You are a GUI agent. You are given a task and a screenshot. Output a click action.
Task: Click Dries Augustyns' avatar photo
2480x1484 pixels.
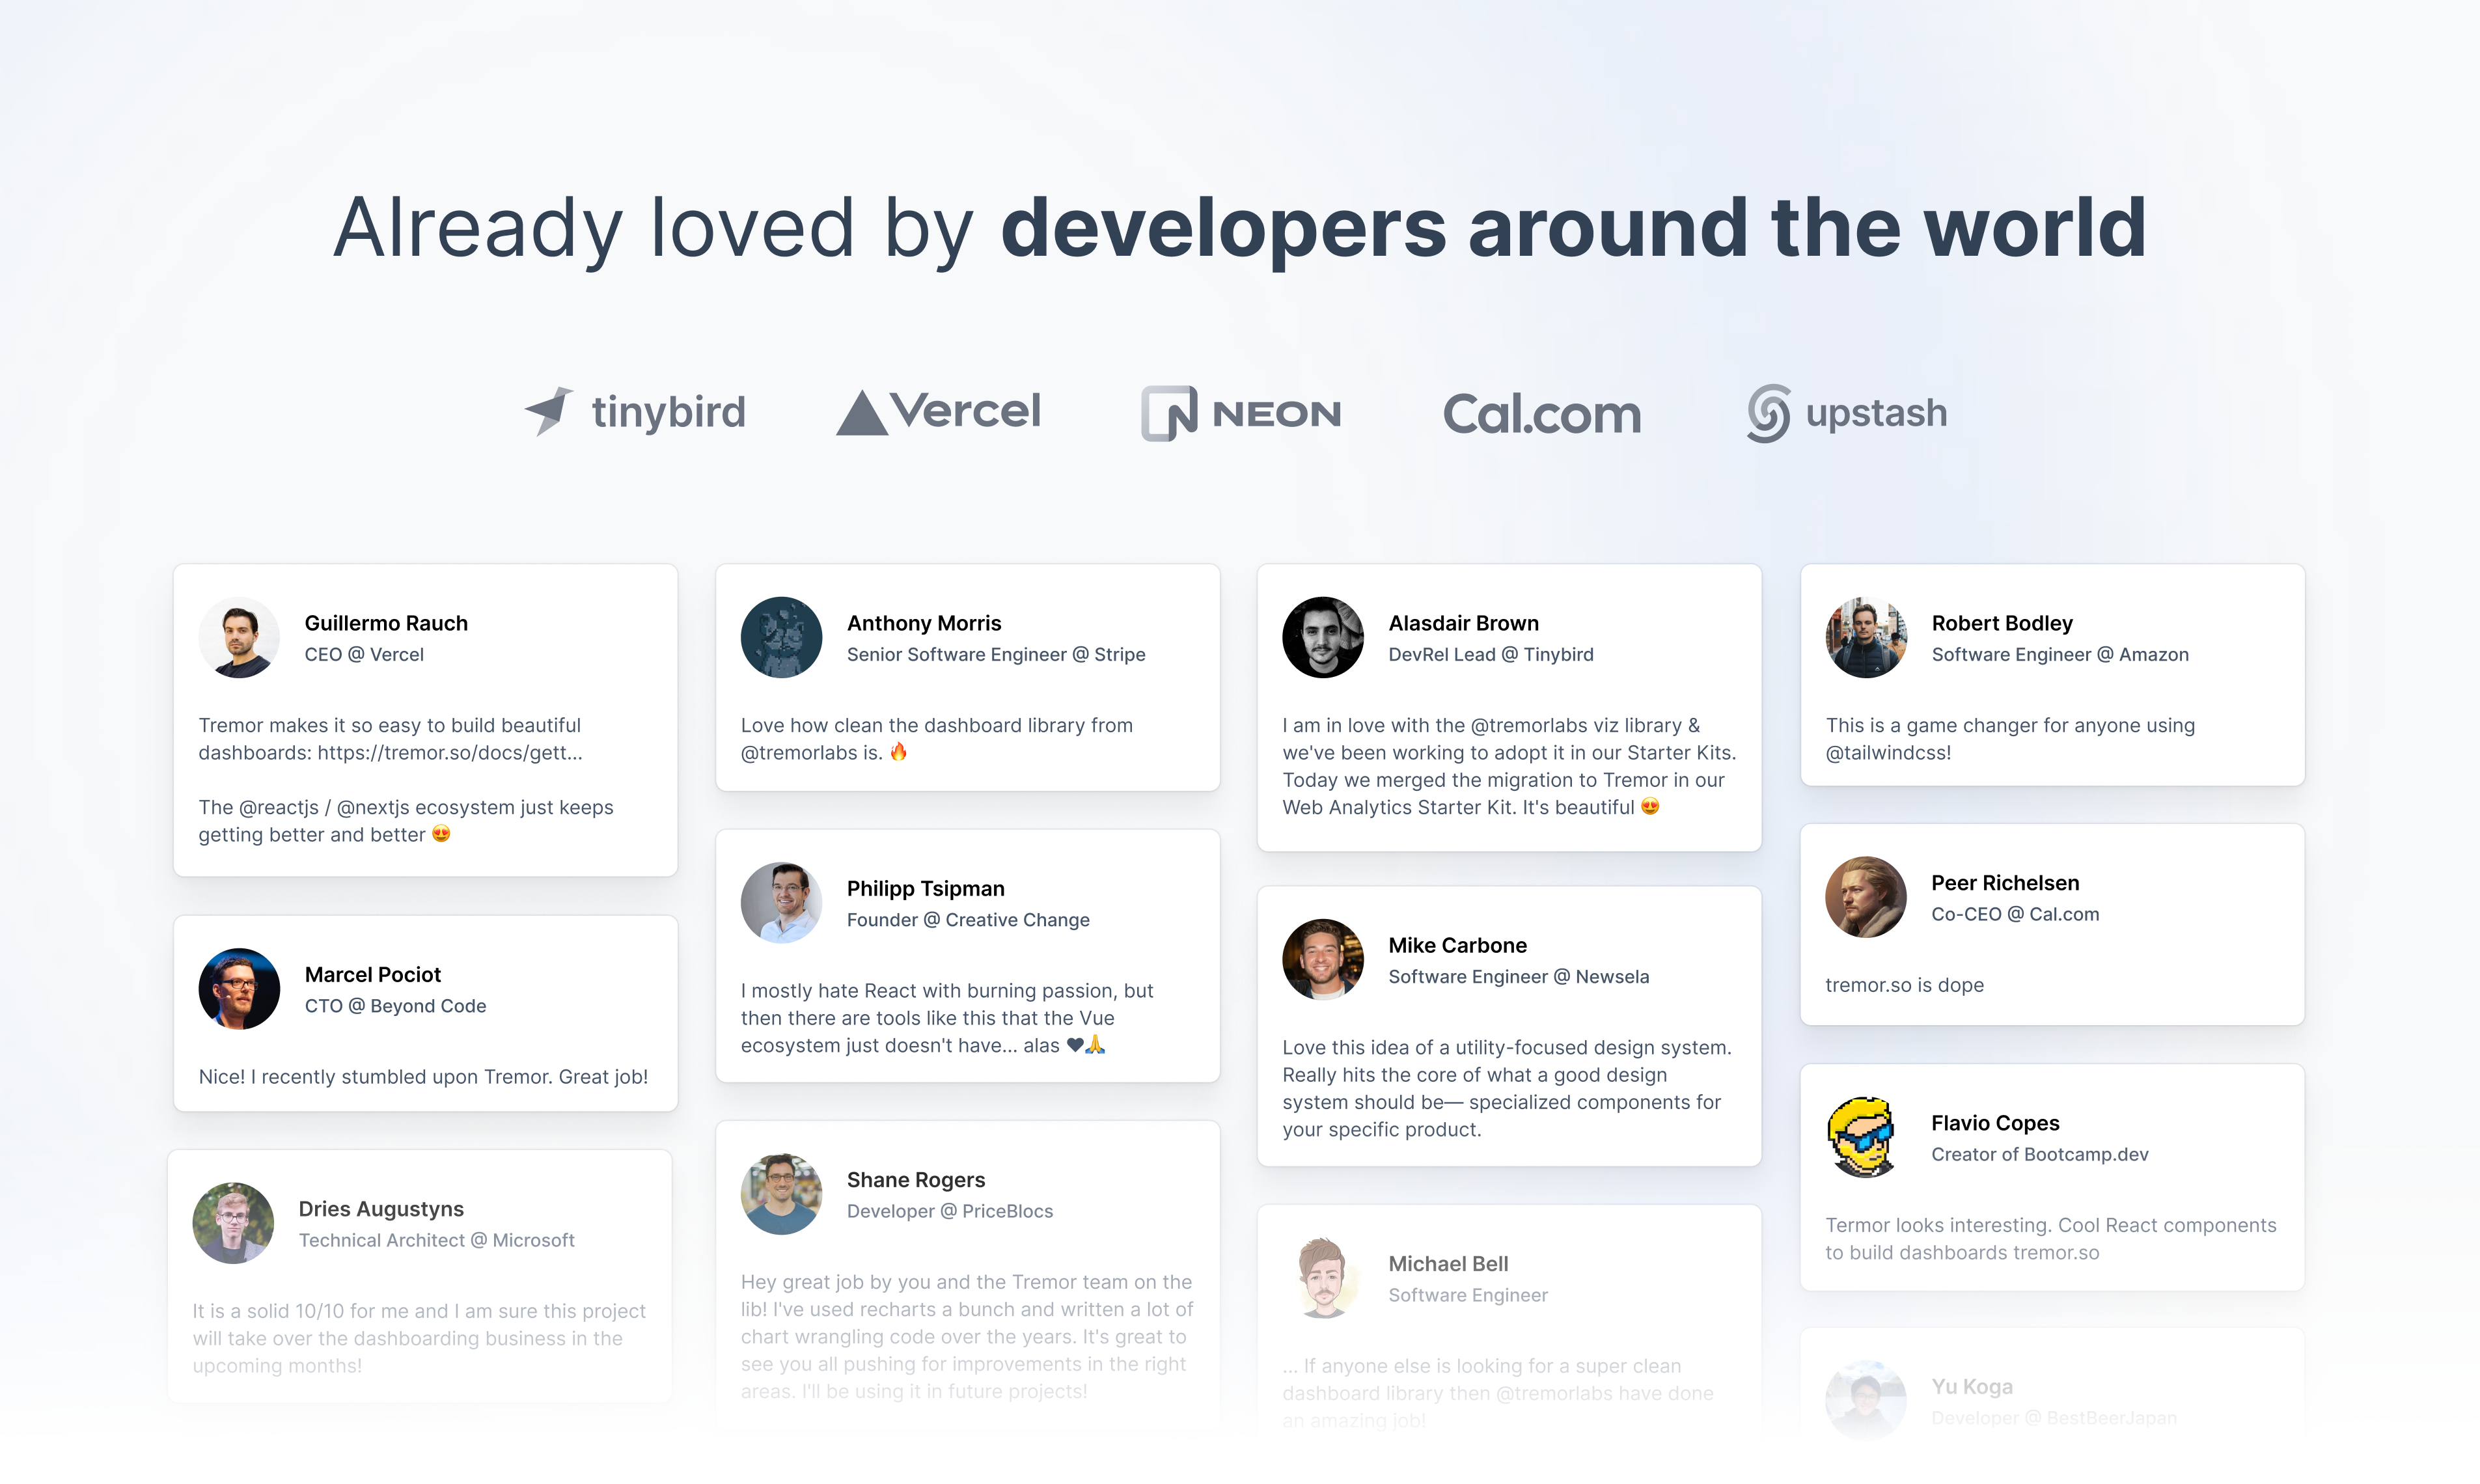(x=233, y=1223)
